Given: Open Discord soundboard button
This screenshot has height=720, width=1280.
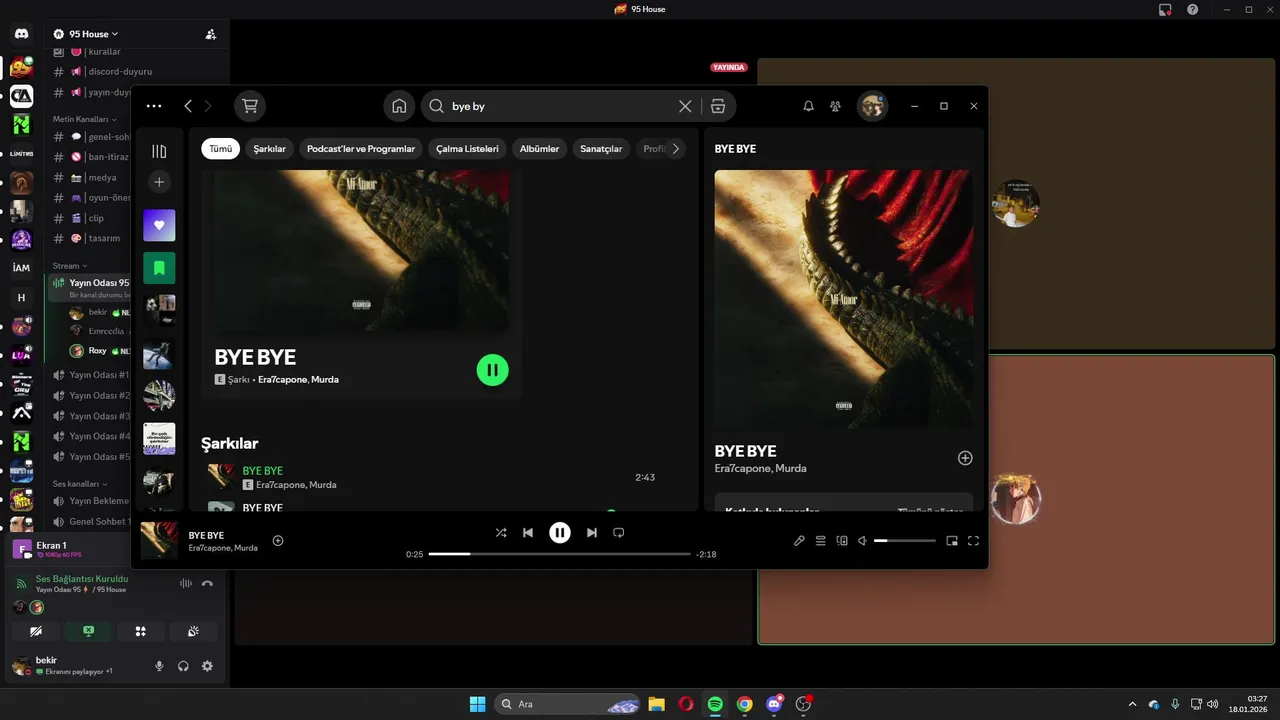Looking at the screenshot, I should (x=193, y=631).
